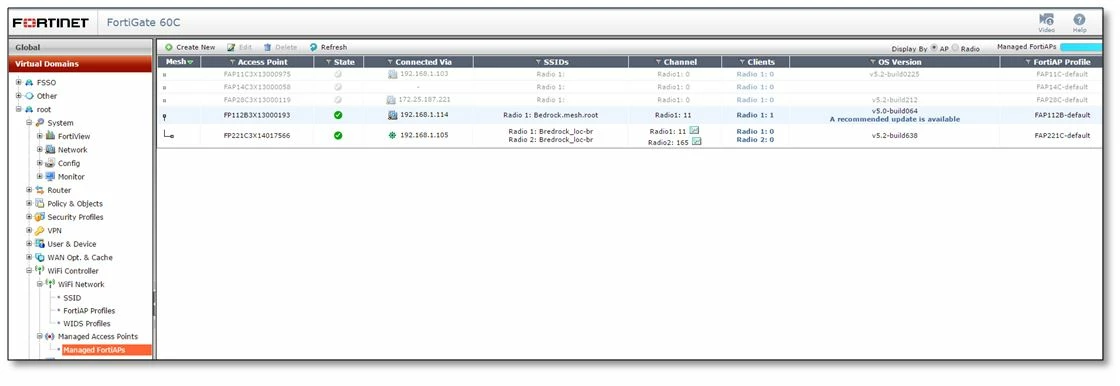
Task: Open VPN in the navigation tree
Action: coord(55,231)
